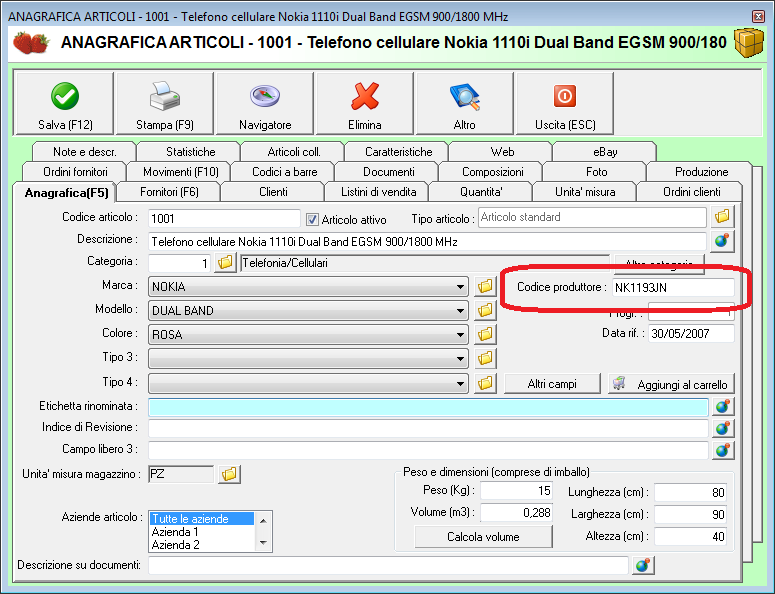Select Tutte le aziende in list

click(x=202, y=519)
